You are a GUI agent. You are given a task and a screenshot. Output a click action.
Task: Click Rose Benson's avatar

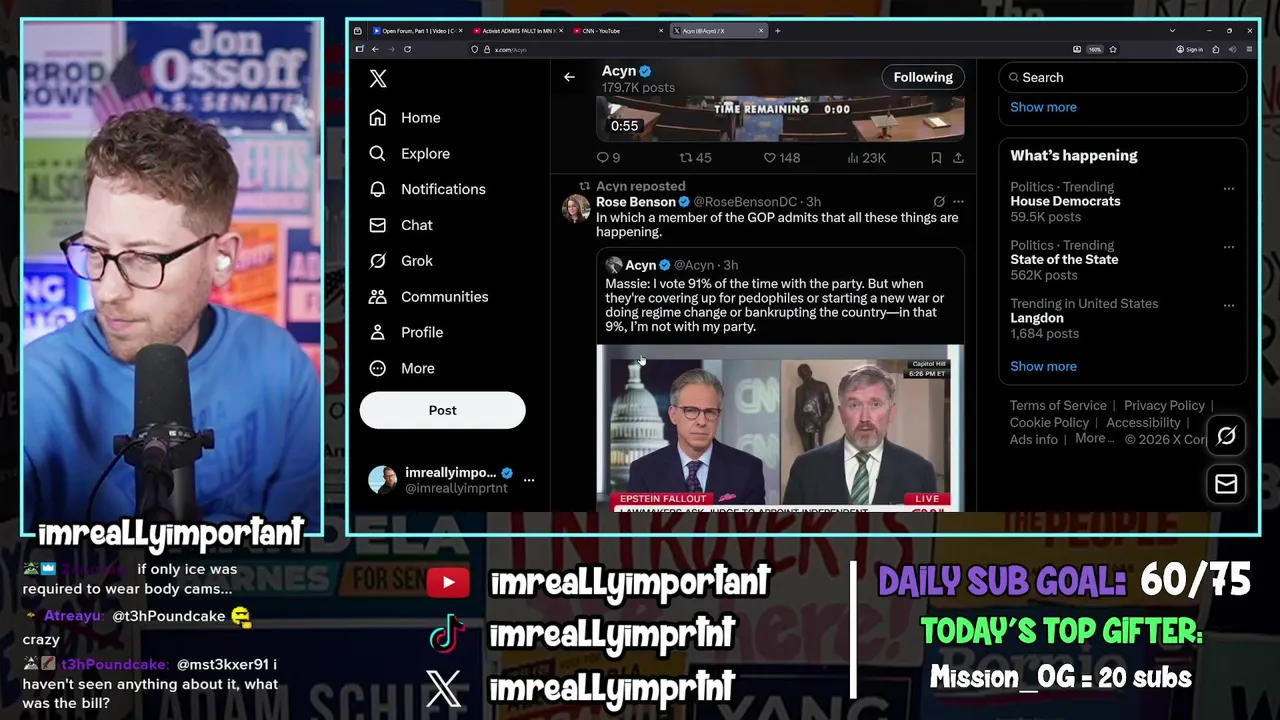(x=576, y=209)
